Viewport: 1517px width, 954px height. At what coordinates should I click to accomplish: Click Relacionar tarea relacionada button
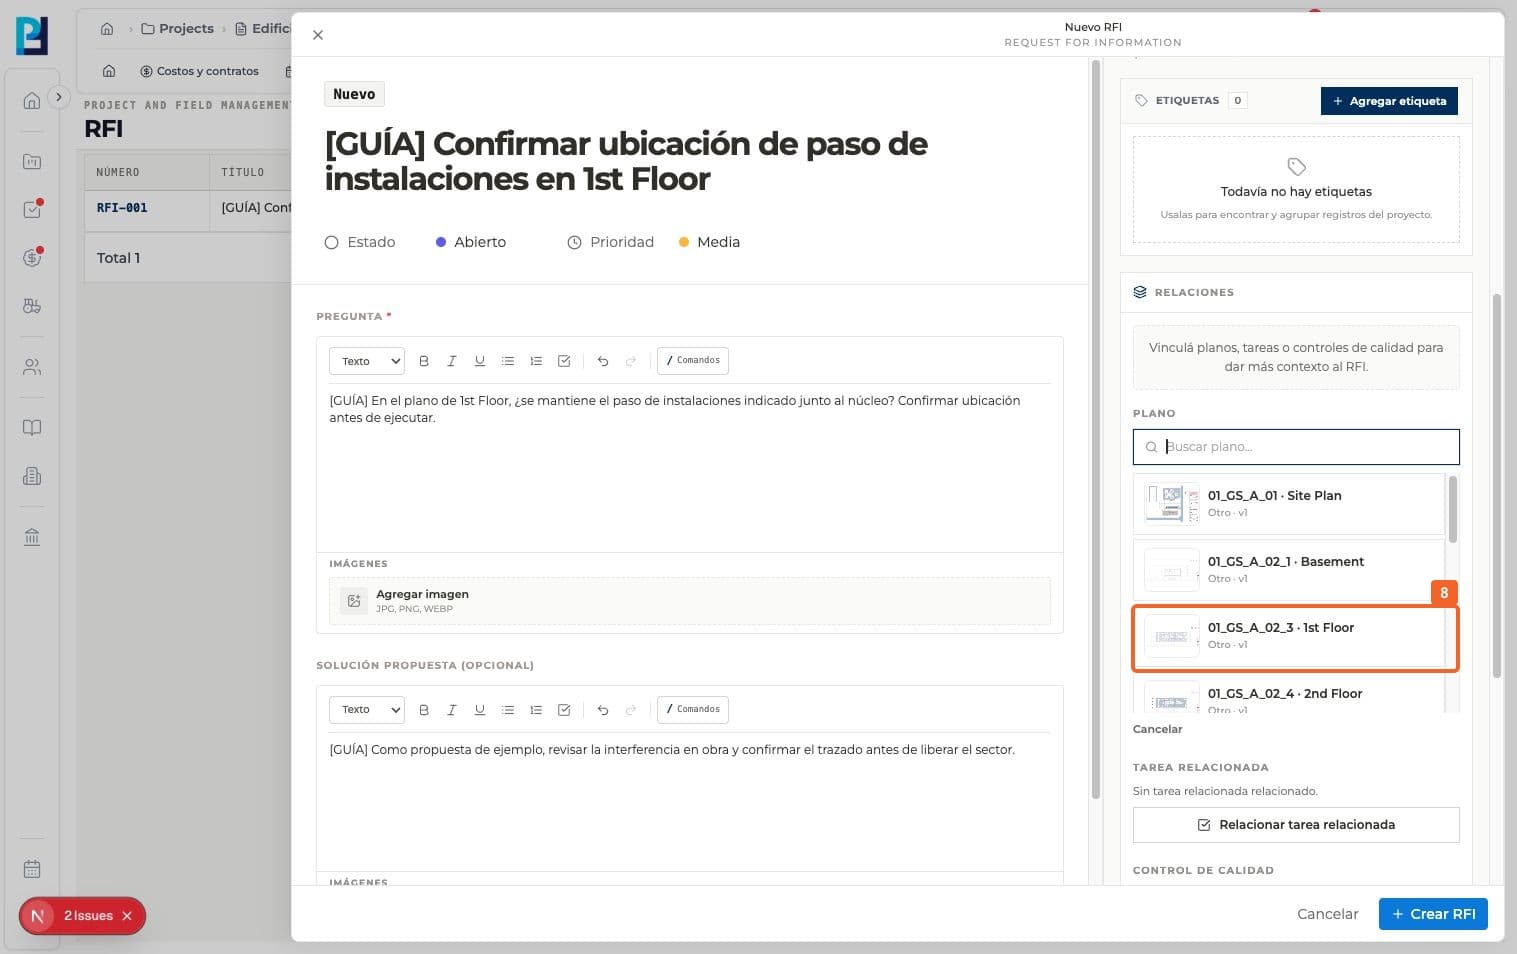1296,825
